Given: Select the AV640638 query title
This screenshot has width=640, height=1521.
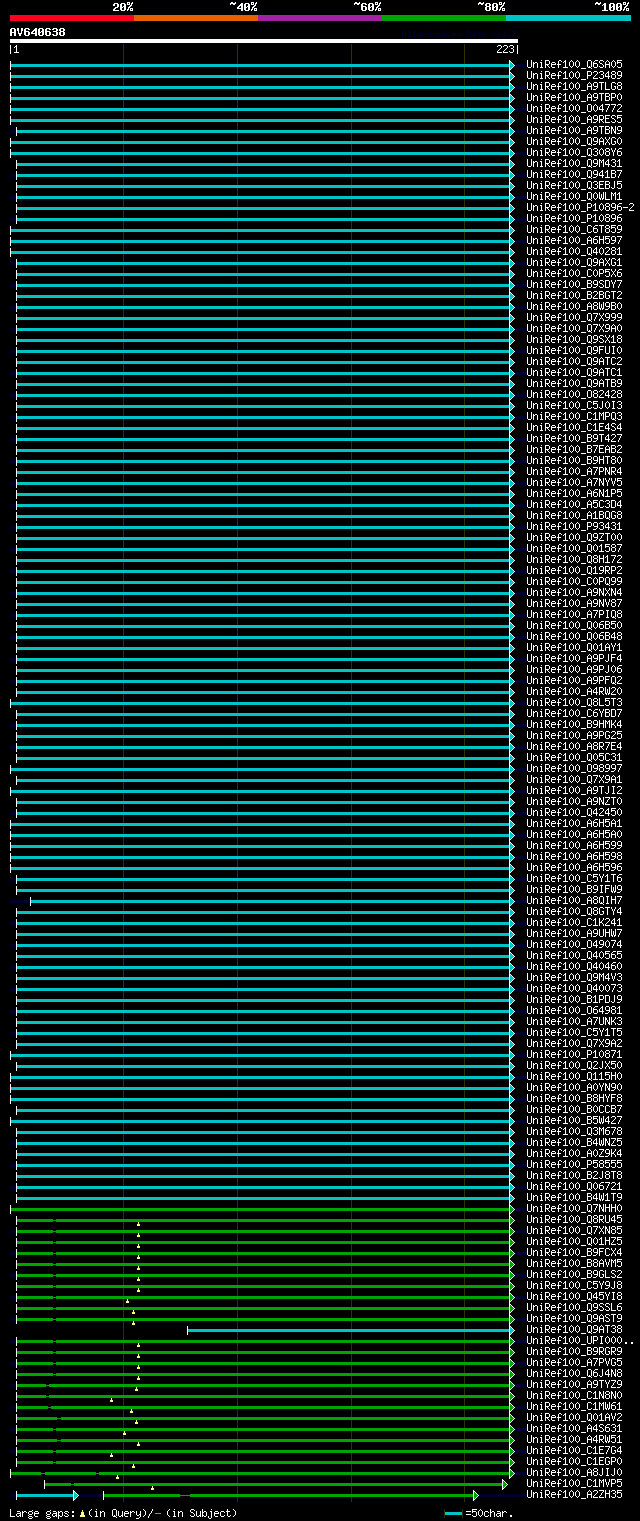Looking at the screenshot, I should (x=38, y=32).
